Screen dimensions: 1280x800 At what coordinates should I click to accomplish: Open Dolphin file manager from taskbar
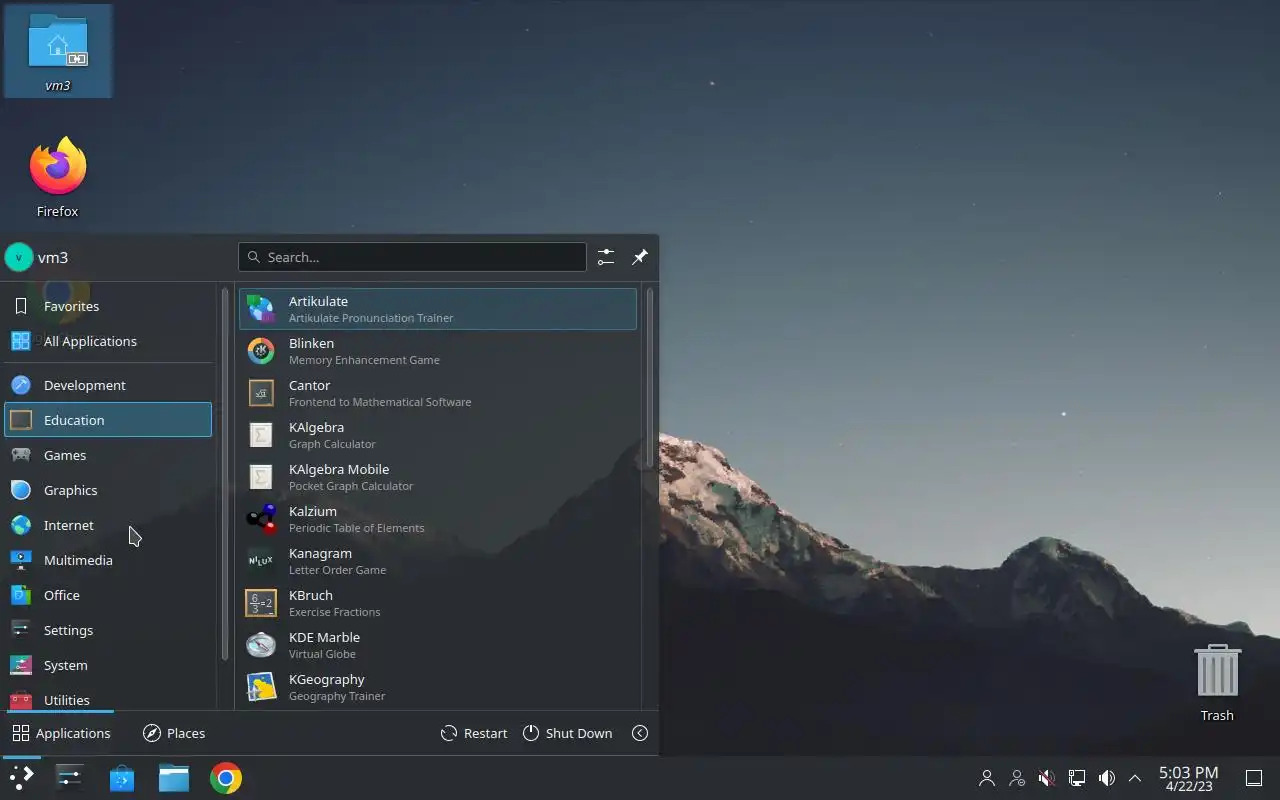coord(174,778)
